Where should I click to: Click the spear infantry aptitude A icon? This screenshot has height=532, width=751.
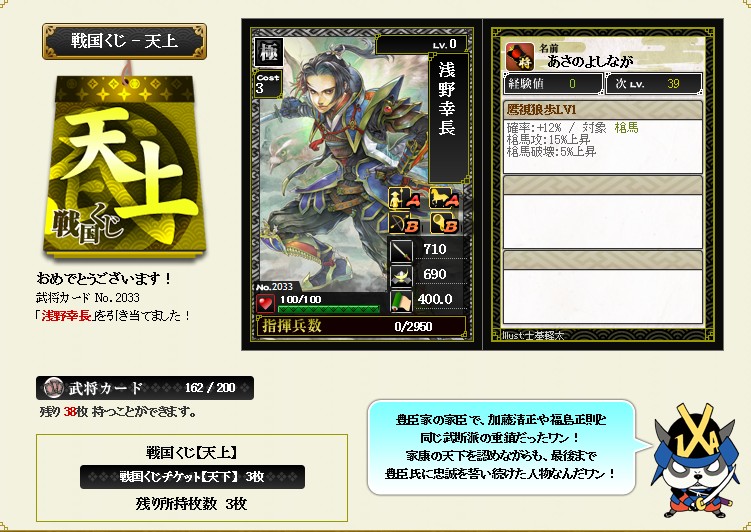pos(404,198)
